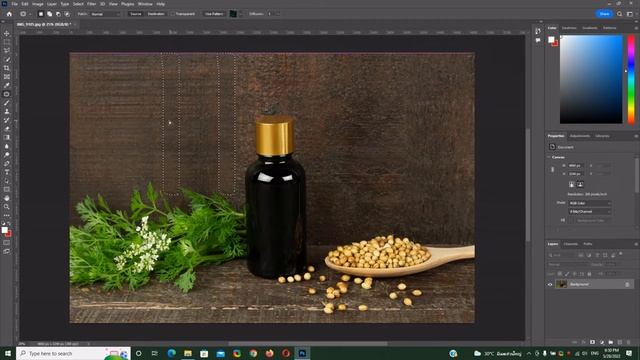
Task: Choose Intersect with Selection mode
Action: [67, 14]
